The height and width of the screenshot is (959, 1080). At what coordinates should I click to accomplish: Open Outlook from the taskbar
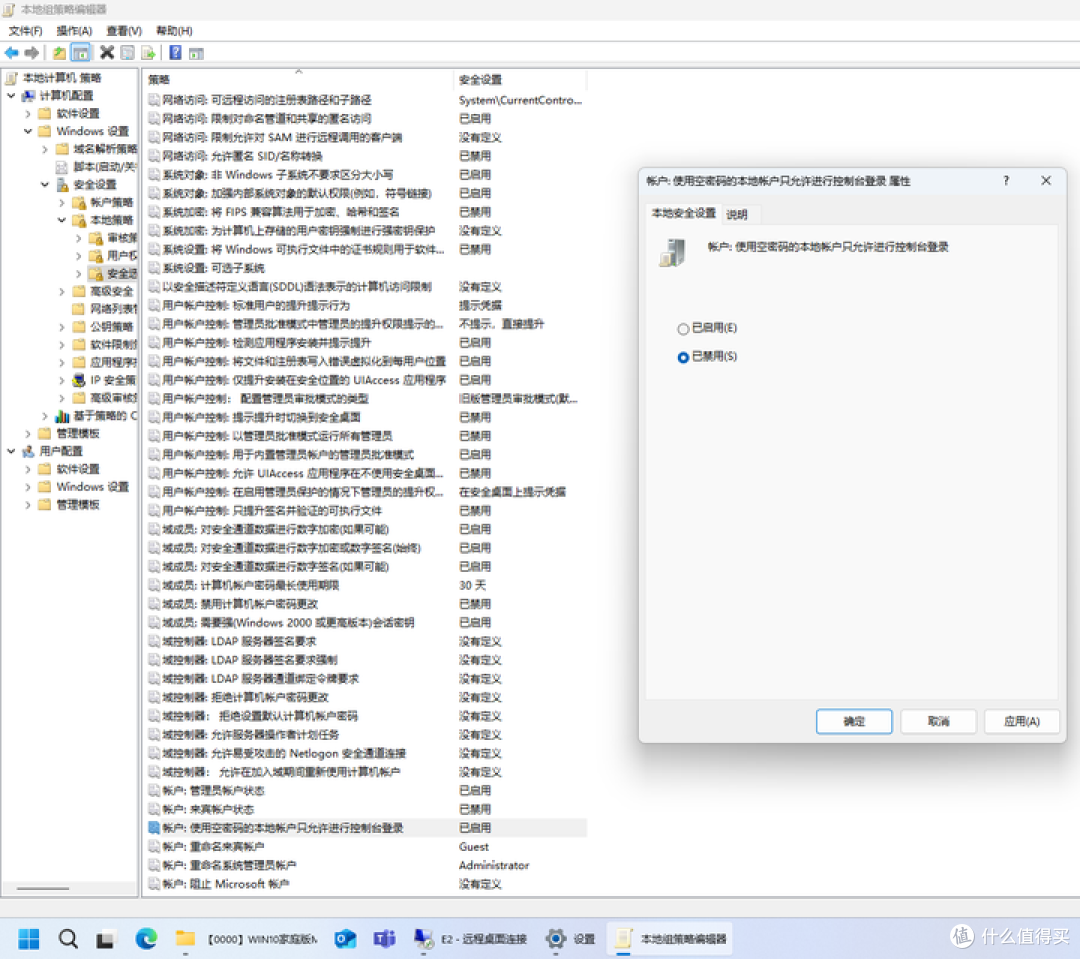click(345, 938)
